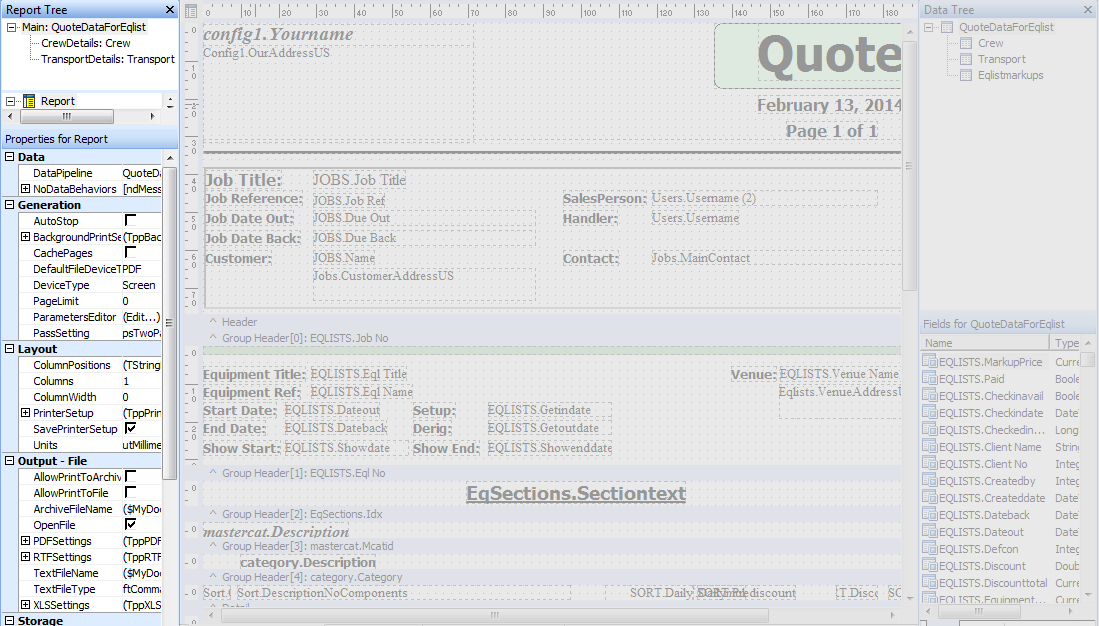The height and width of the screenshot is (626, 1099).
Task: Click the ruler corner icon at top-left of the design canvas
Action: point(191,11)
